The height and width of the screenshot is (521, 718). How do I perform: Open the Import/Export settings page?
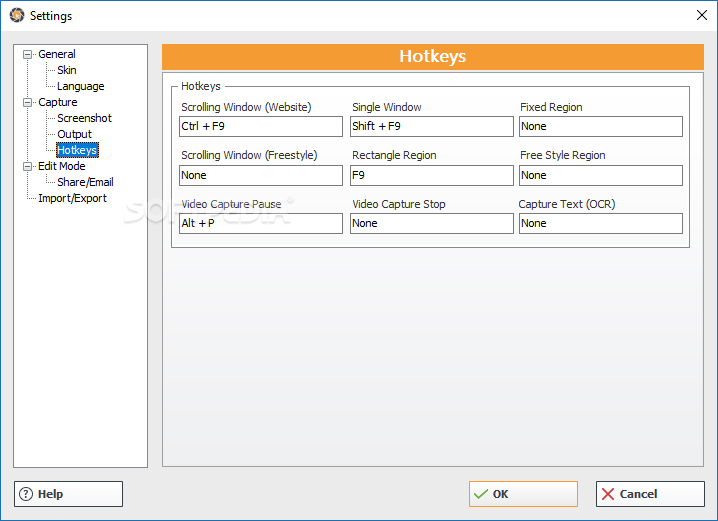point(72,198)
